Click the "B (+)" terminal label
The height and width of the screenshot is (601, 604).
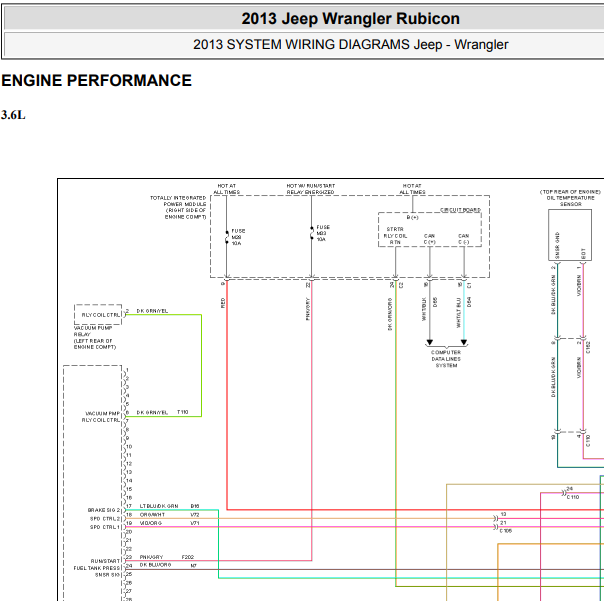click(412, 218)
